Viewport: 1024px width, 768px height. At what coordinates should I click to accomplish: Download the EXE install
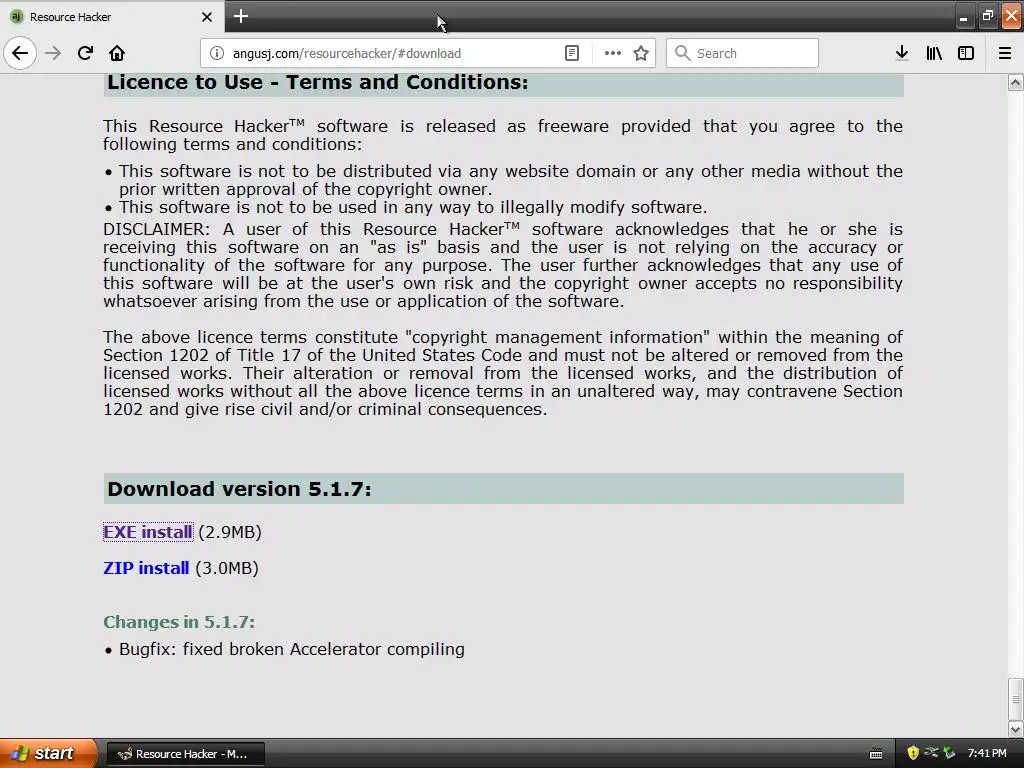[148, 532]
